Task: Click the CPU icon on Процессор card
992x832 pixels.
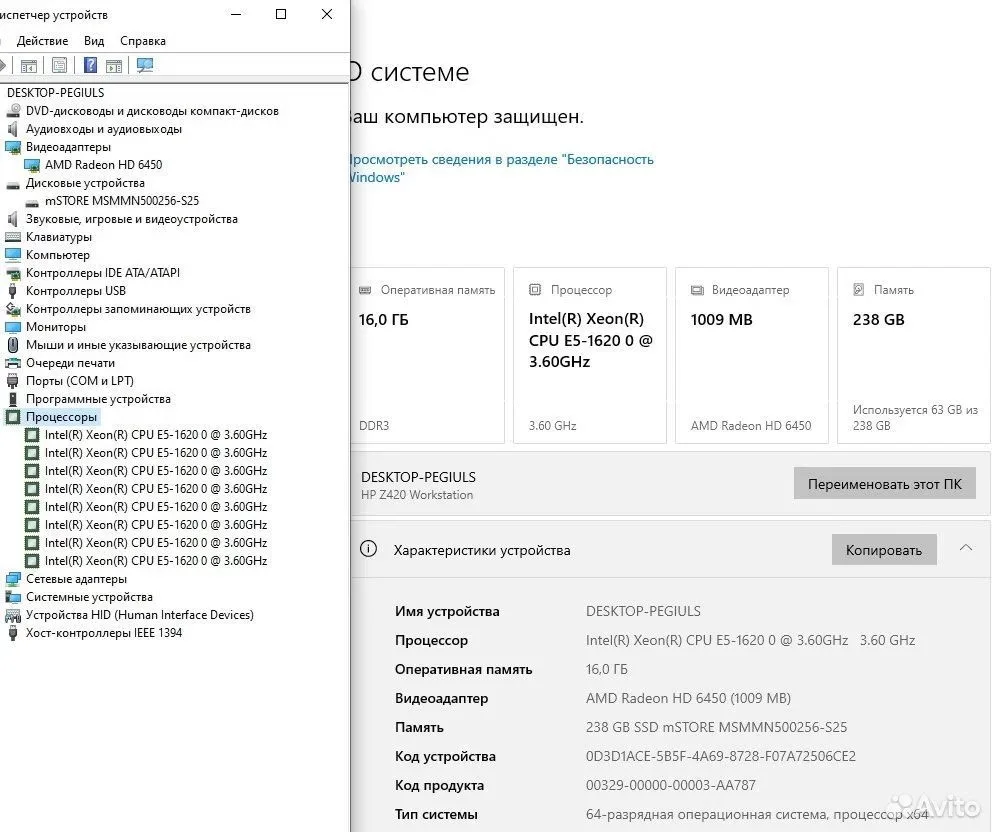Action: point(535,289)
